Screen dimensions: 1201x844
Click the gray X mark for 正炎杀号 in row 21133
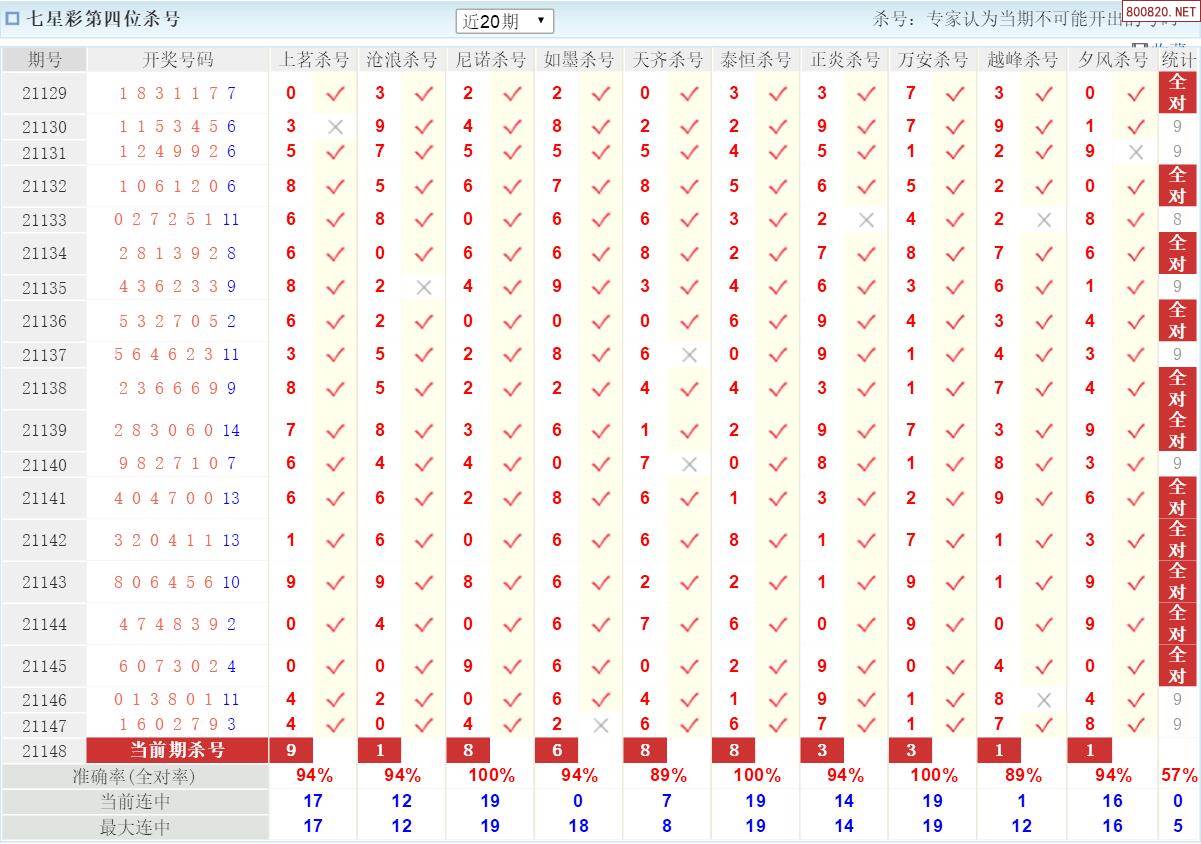[x=866, y=220]
